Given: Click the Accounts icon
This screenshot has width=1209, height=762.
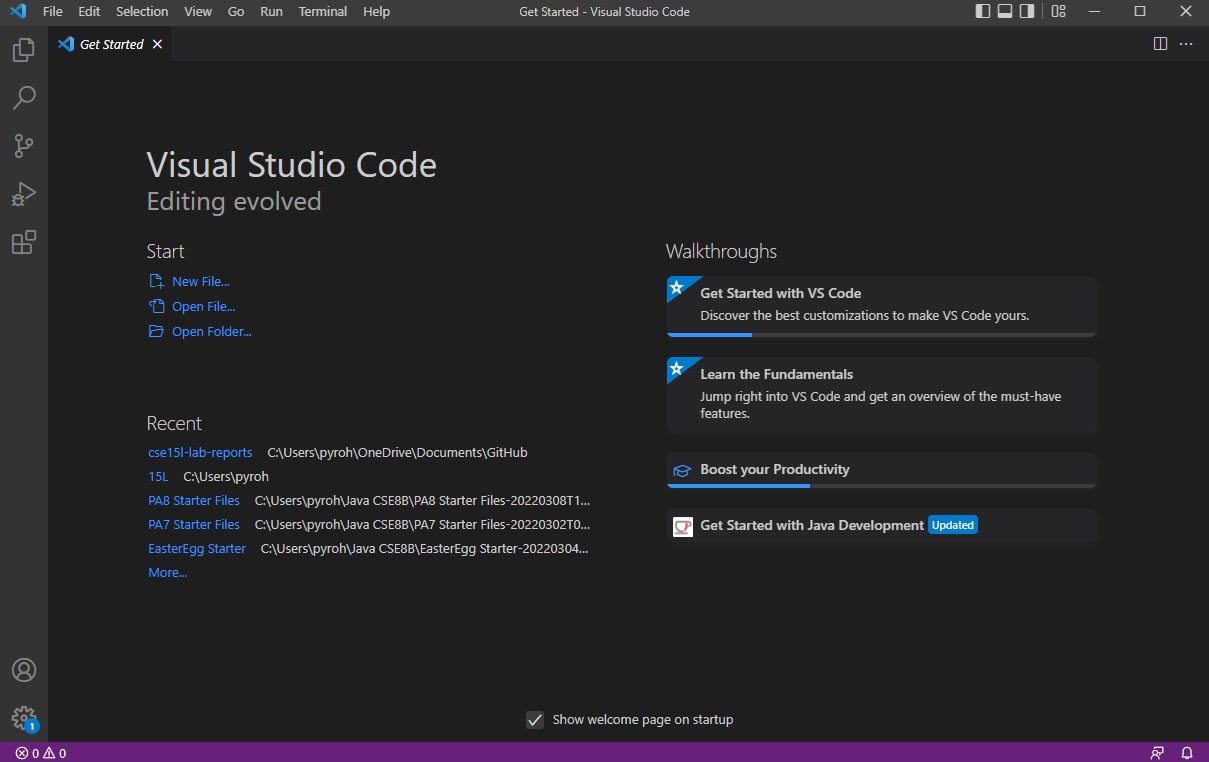Looking at the screenshot, I should 23,670.
